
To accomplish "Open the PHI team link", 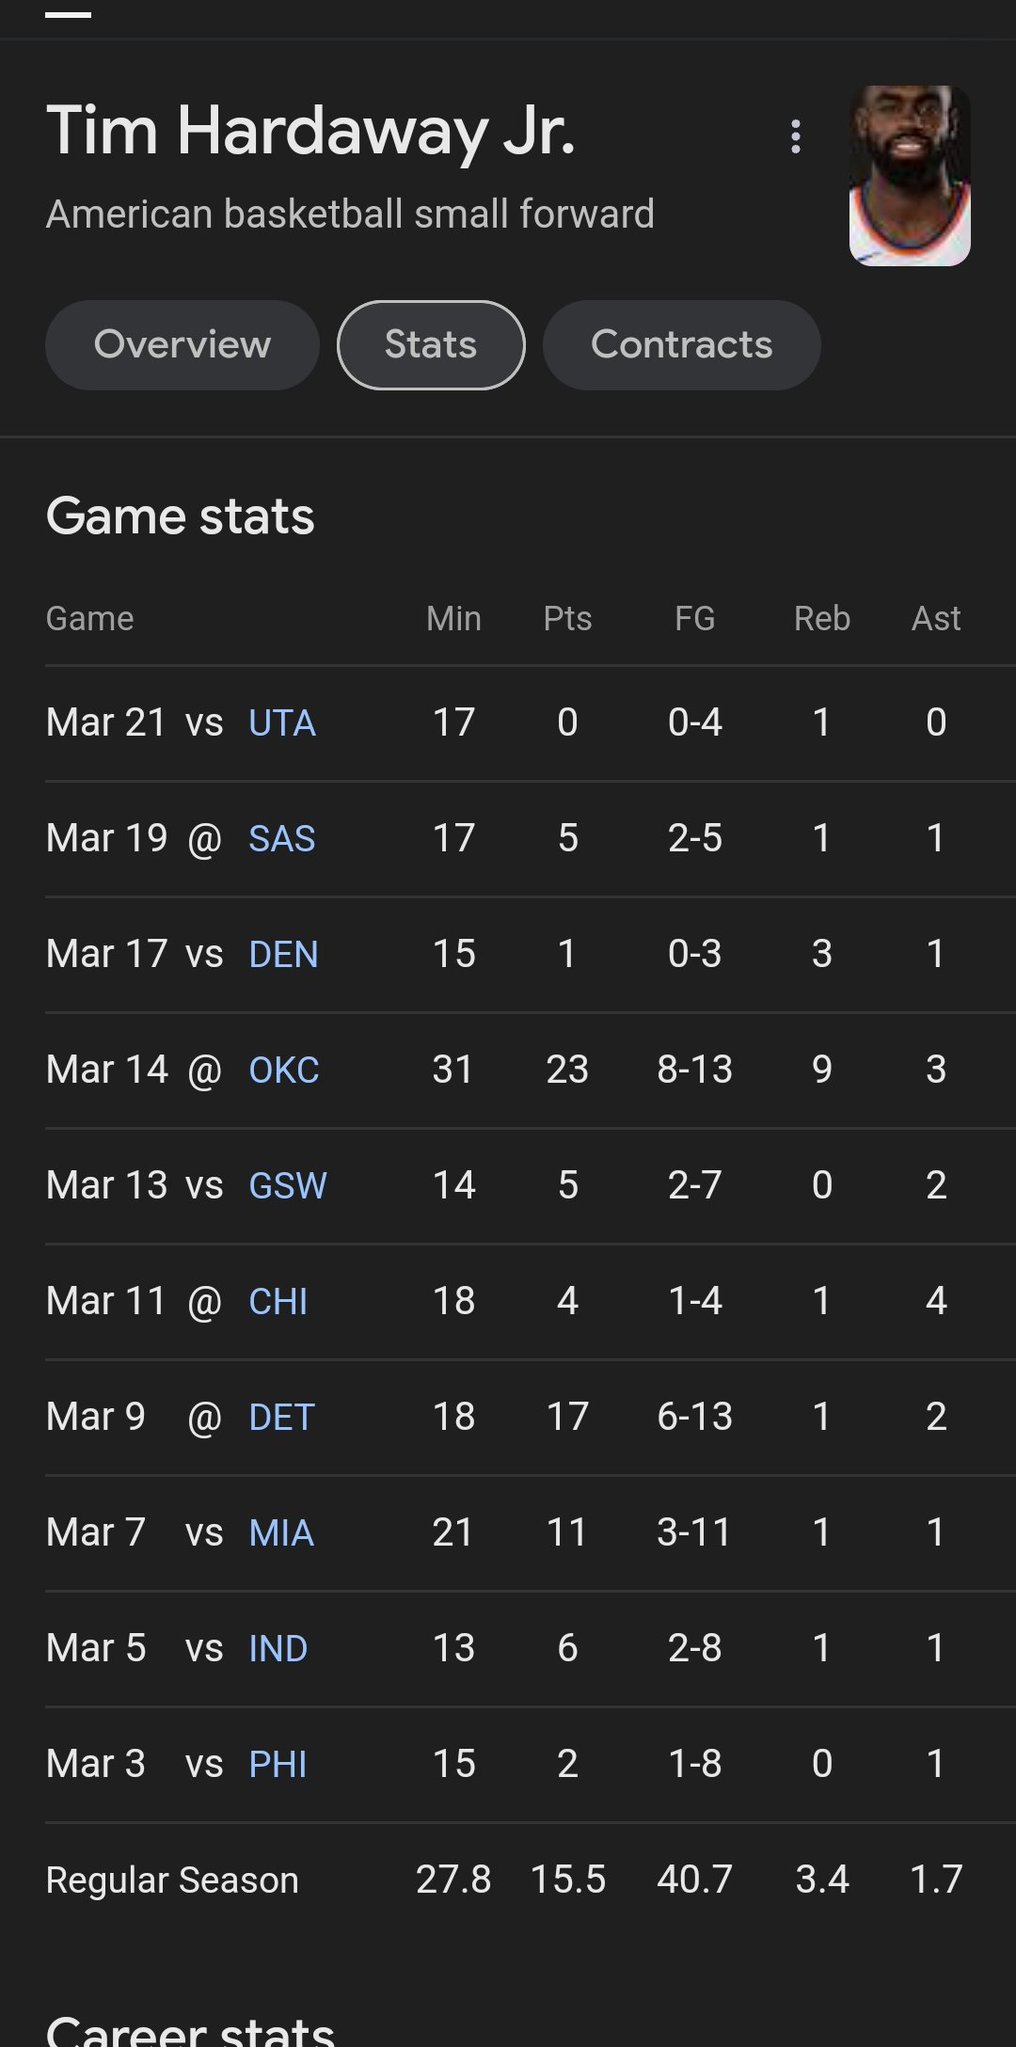I will [278, 1764].
